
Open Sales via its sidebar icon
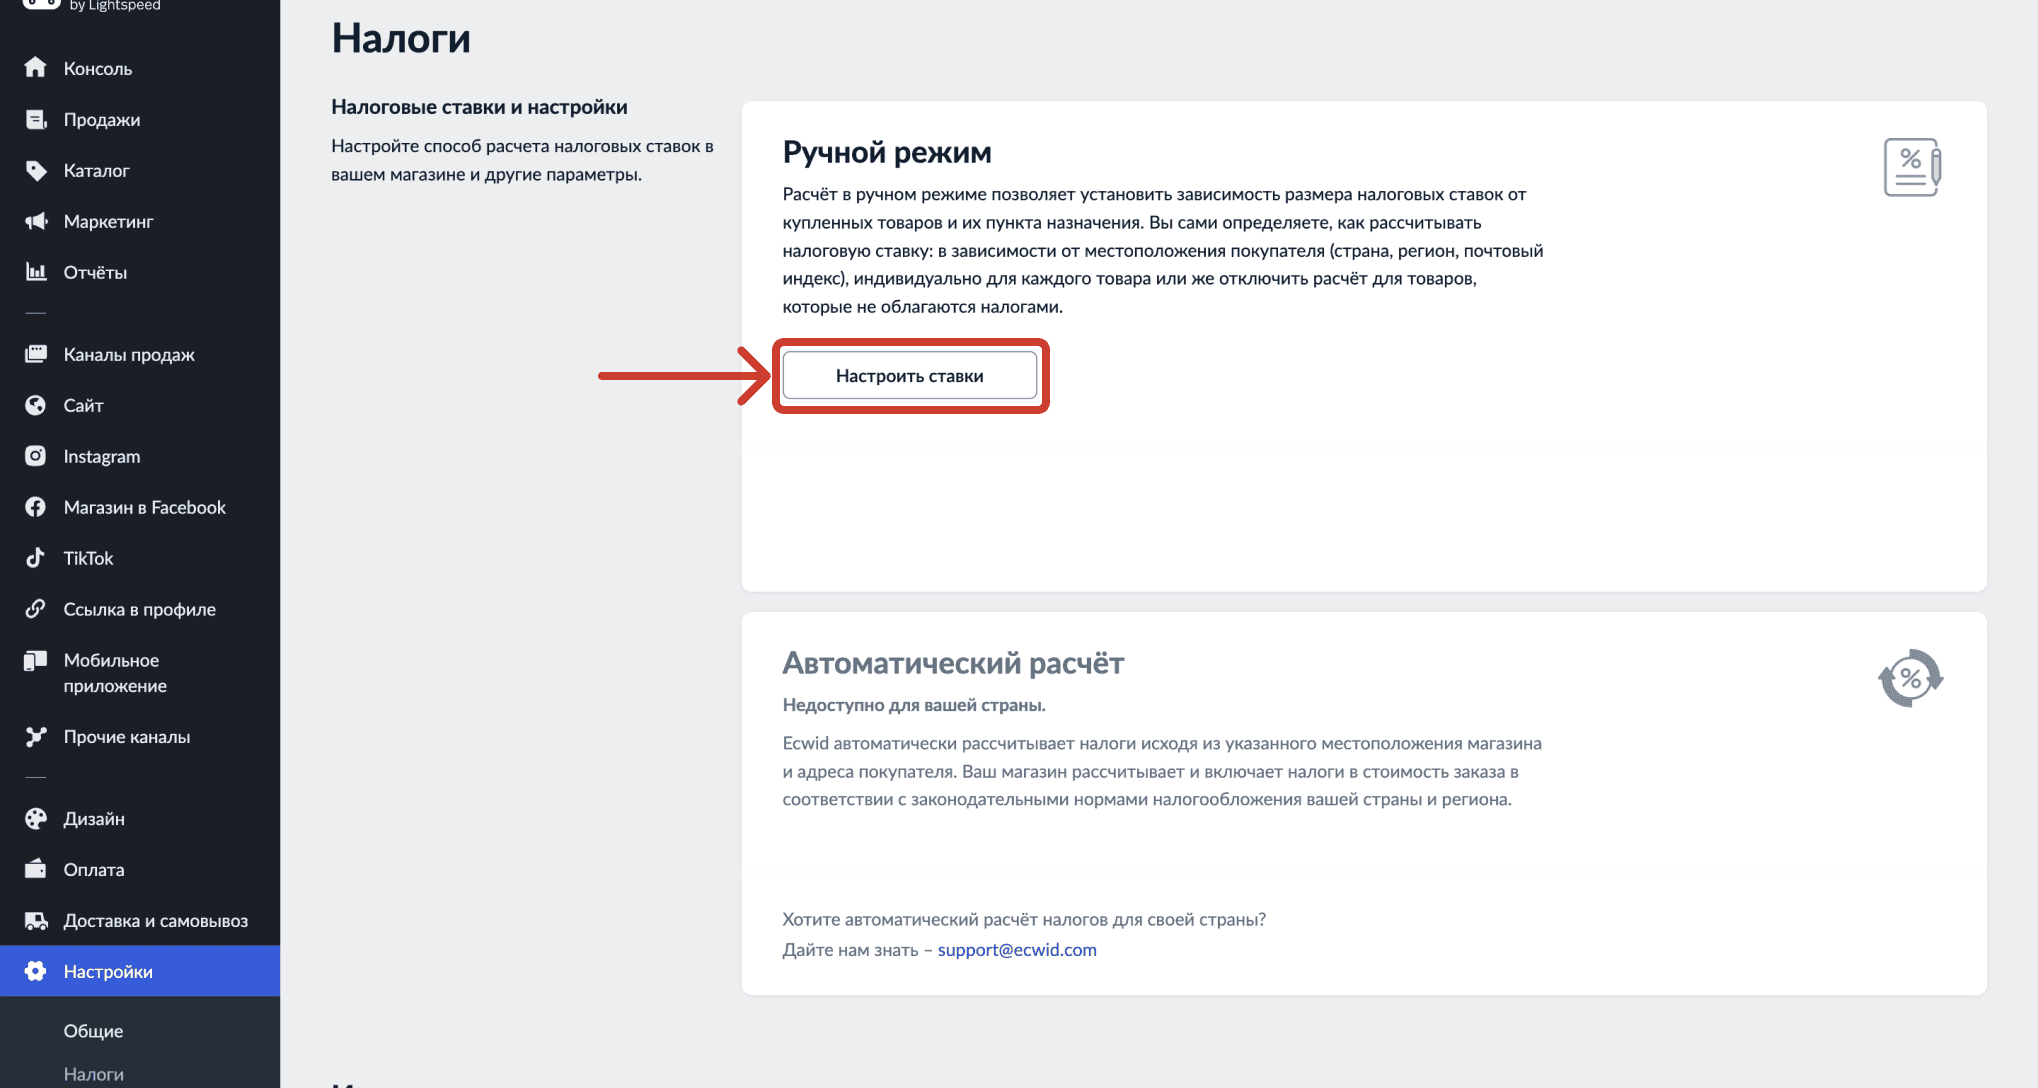[36, 120]
